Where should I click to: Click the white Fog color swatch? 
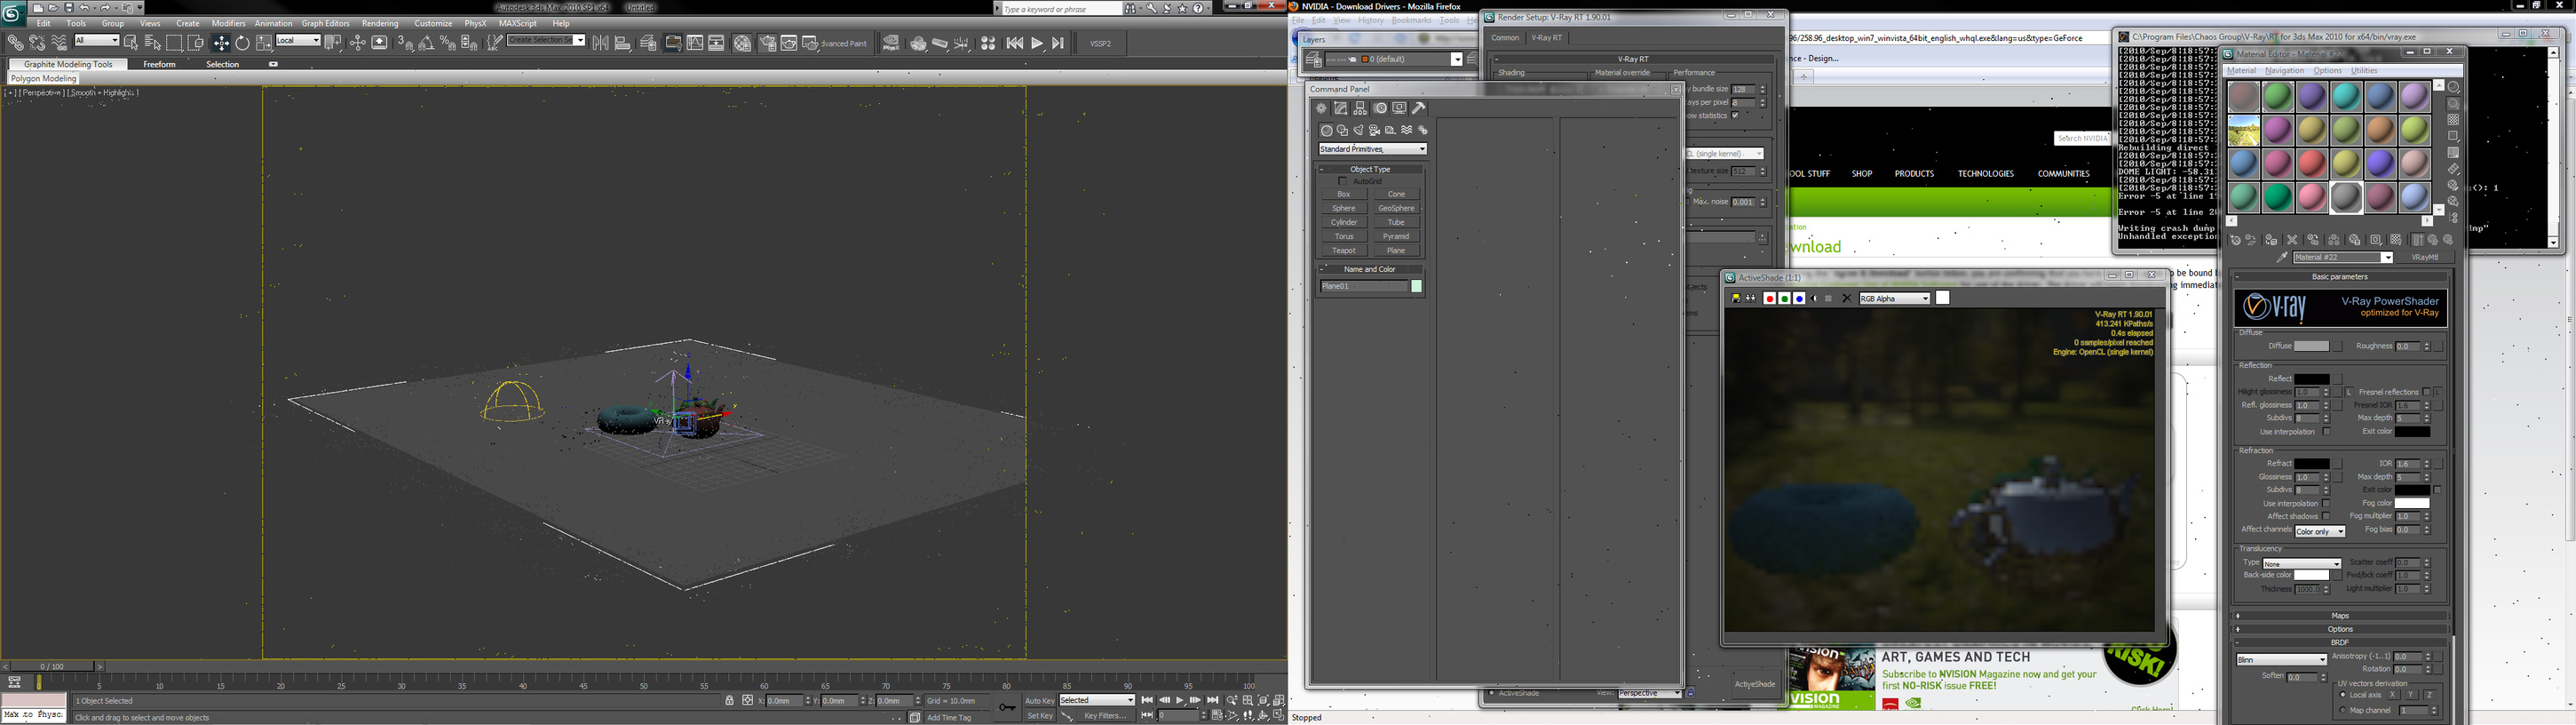pyautogui.click(x=2413, y=504)
